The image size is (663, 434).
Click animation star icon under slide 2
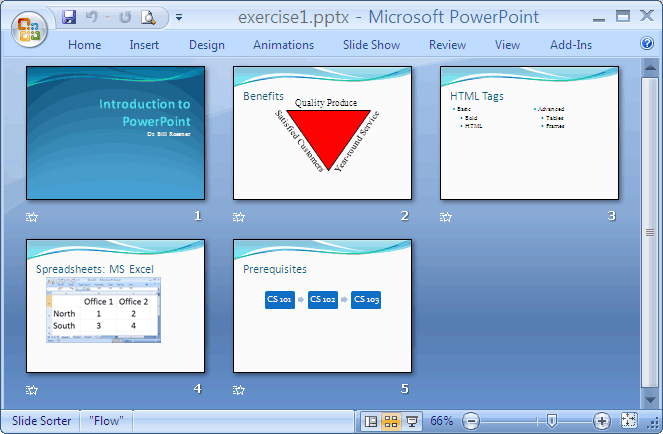pos(239,217)
